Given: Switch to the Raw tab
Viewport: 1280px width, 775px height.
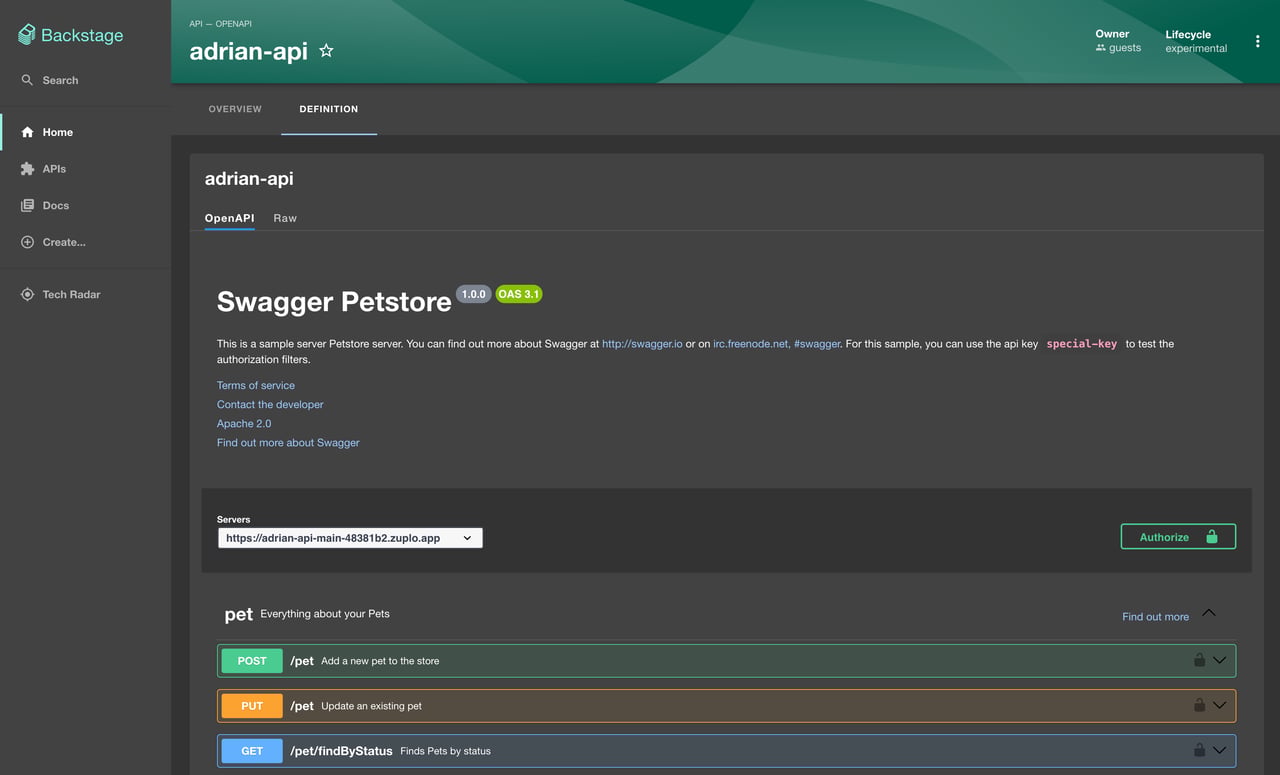Looking at the screenshot, I should click(285, 218).
